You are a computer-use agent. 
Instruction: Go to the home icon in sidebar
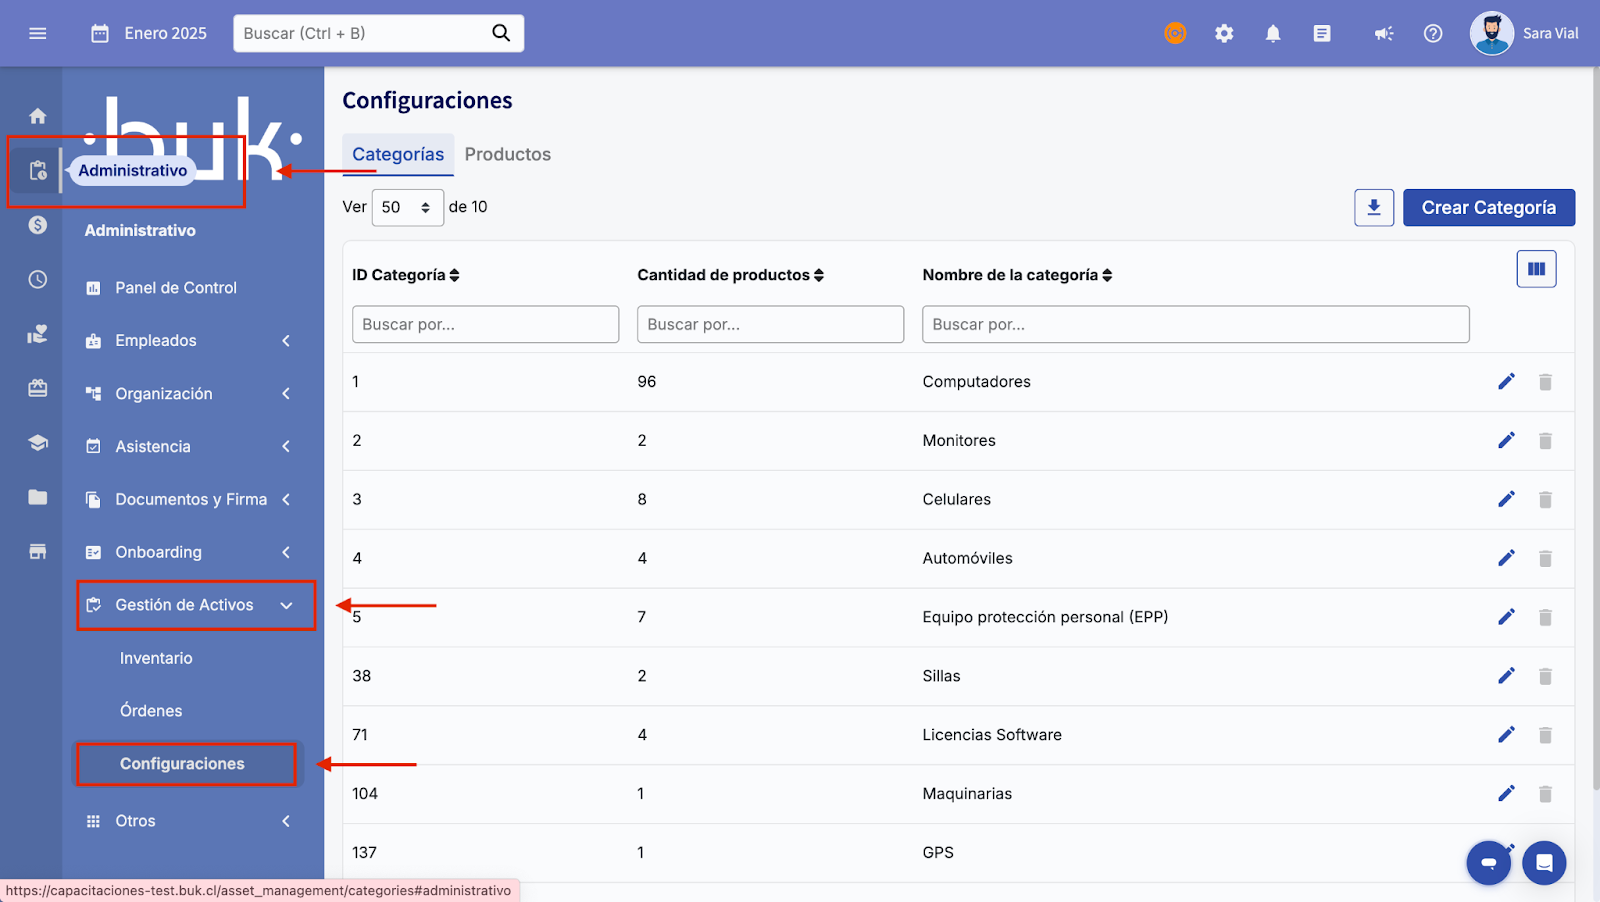(x=38, y=116)
